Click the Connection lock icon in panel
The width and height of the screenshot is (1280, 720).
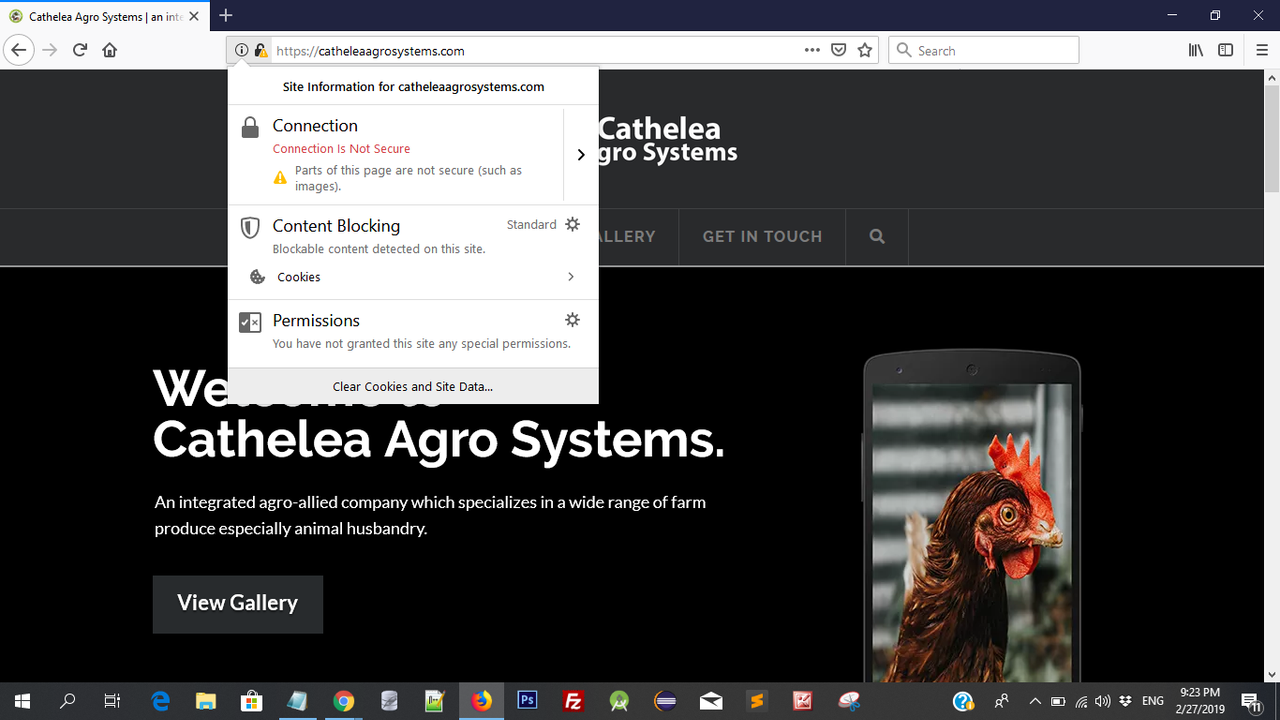(x=250, y=127)
